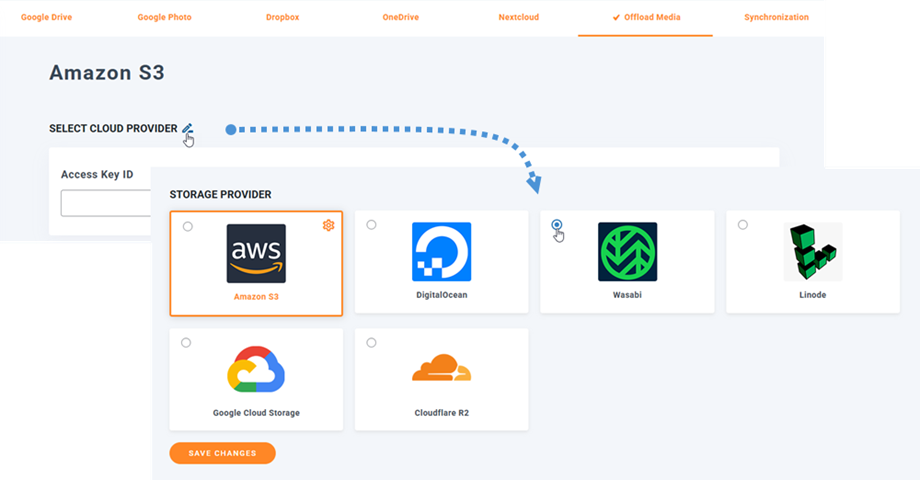Open the gear settings icon on Amazon S3 card
Screen dimensions: 920x480
click(x=328, y=226)
